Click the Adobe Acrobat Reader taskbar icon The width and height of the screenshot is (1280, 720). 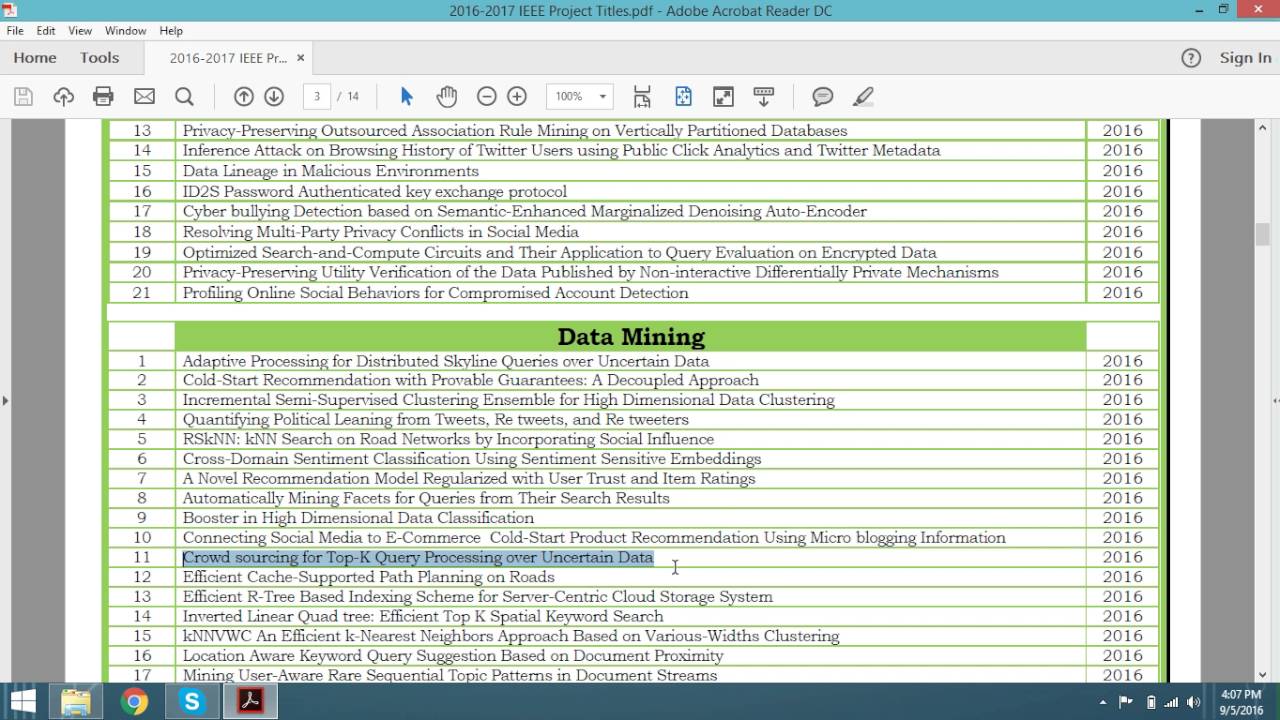pyautogui.click(x=249, y=702)
